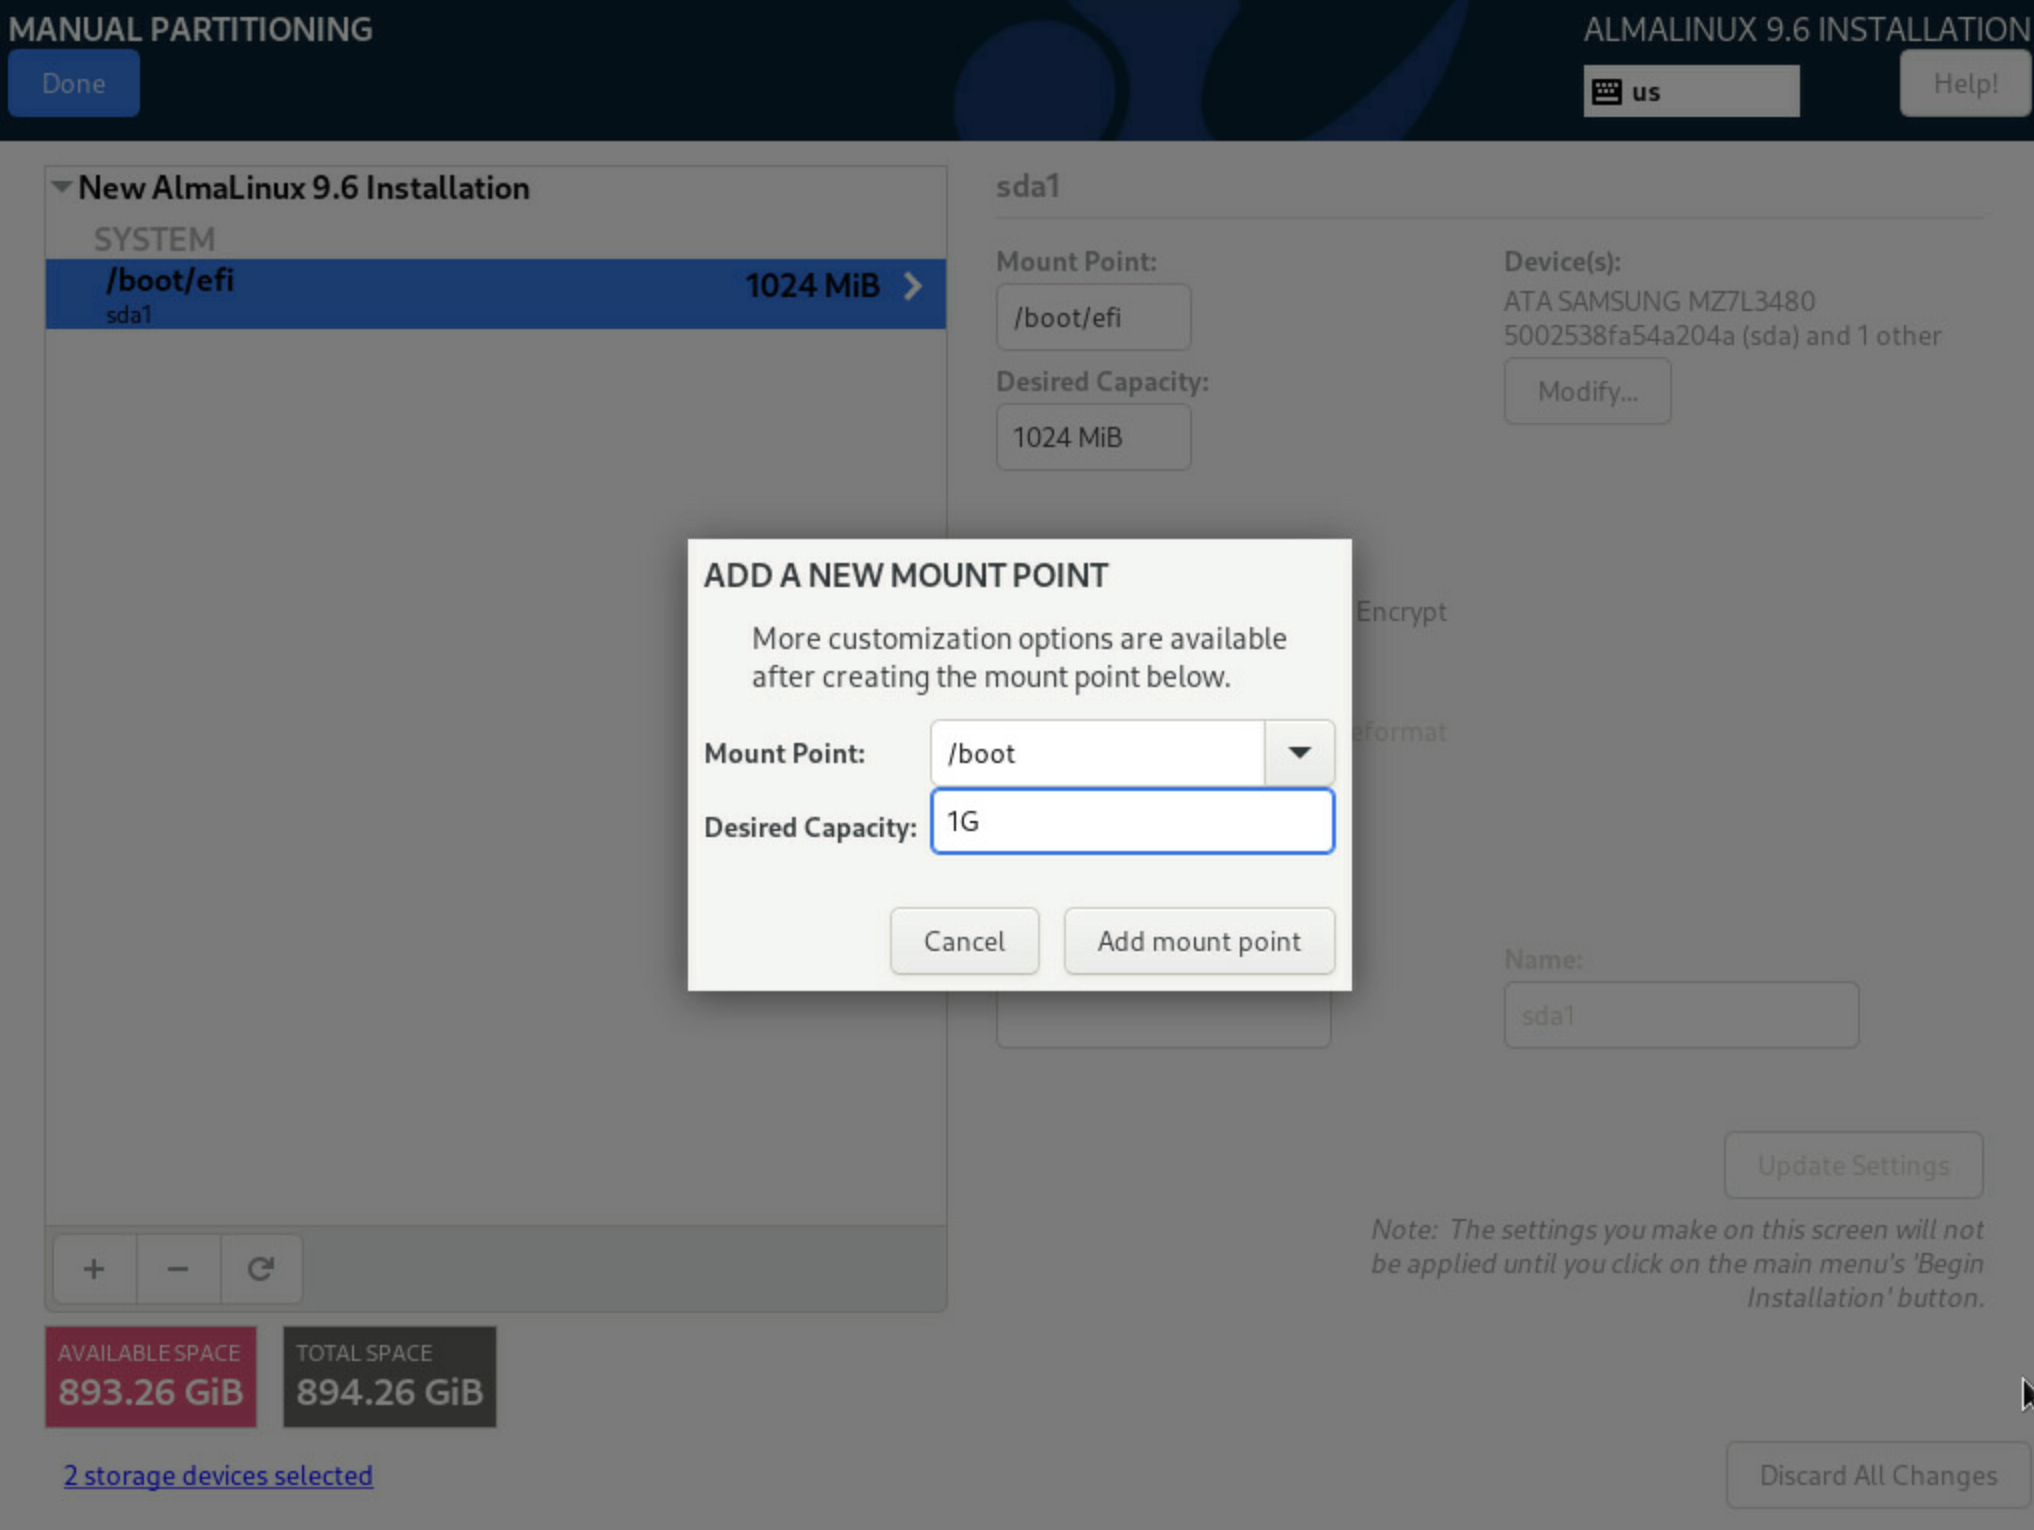Click the SYSTEM section label
The width and height of the screenshot is (2034, 1530).
pos(154,240)
